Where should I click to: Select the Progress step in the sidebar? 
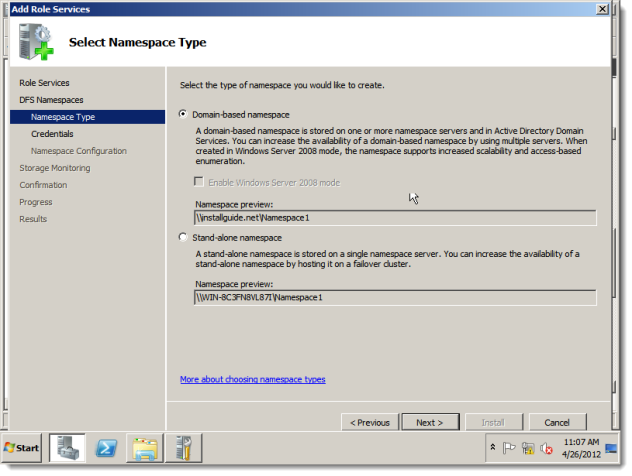click(x=36, y=202)
